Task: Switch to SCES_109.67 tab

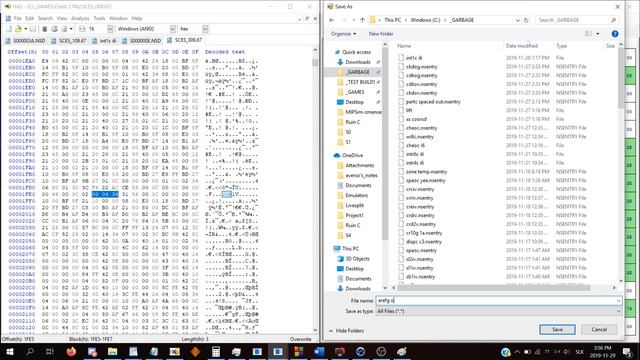Action: pos(69,41)
